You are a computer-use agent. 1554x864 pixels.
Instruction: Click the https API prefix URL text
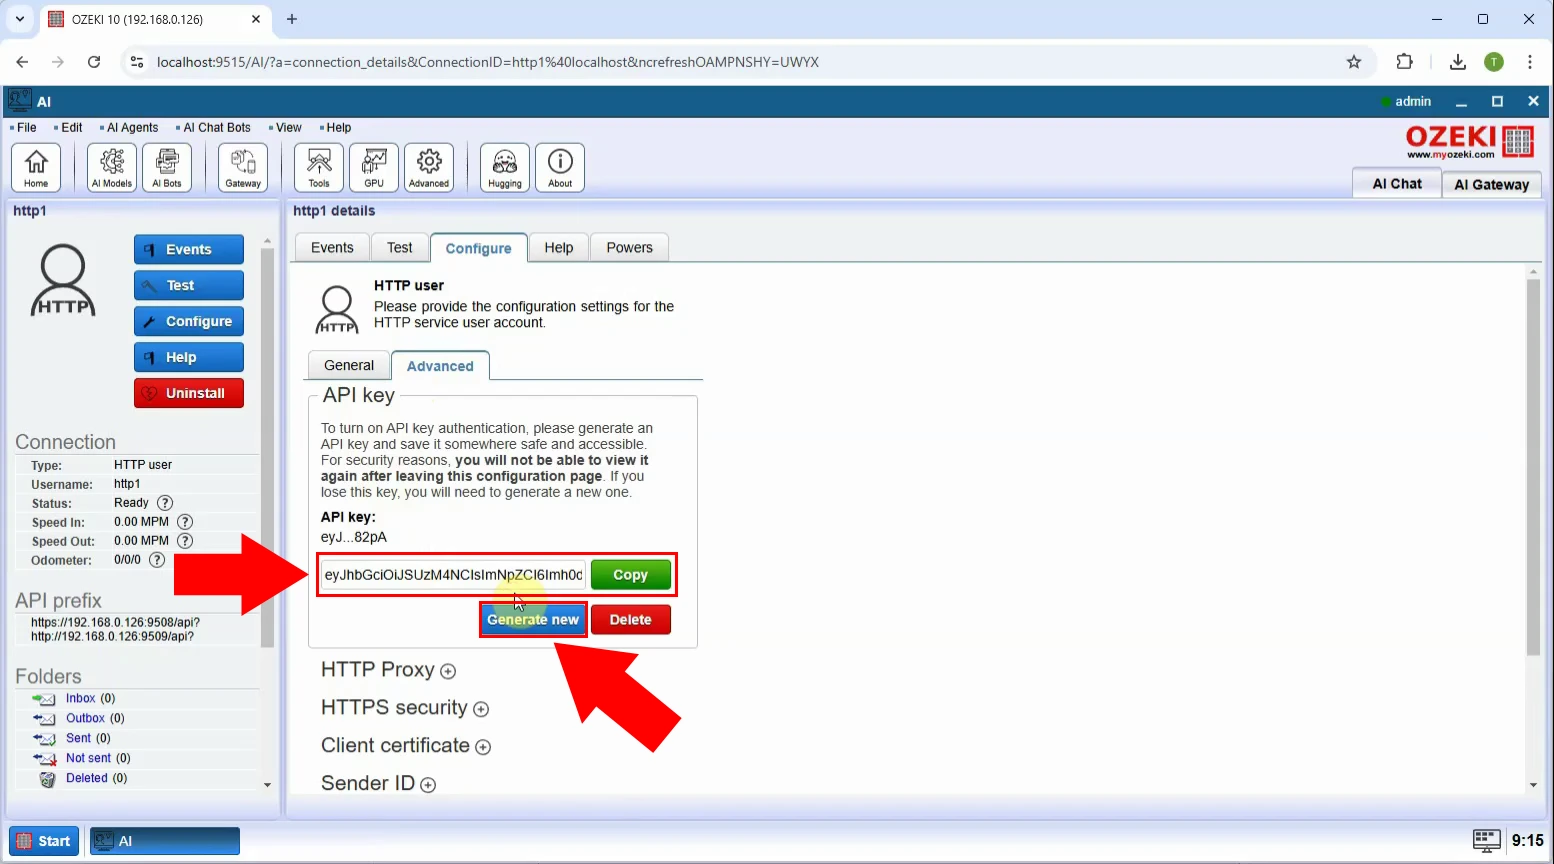pos(115,623)
